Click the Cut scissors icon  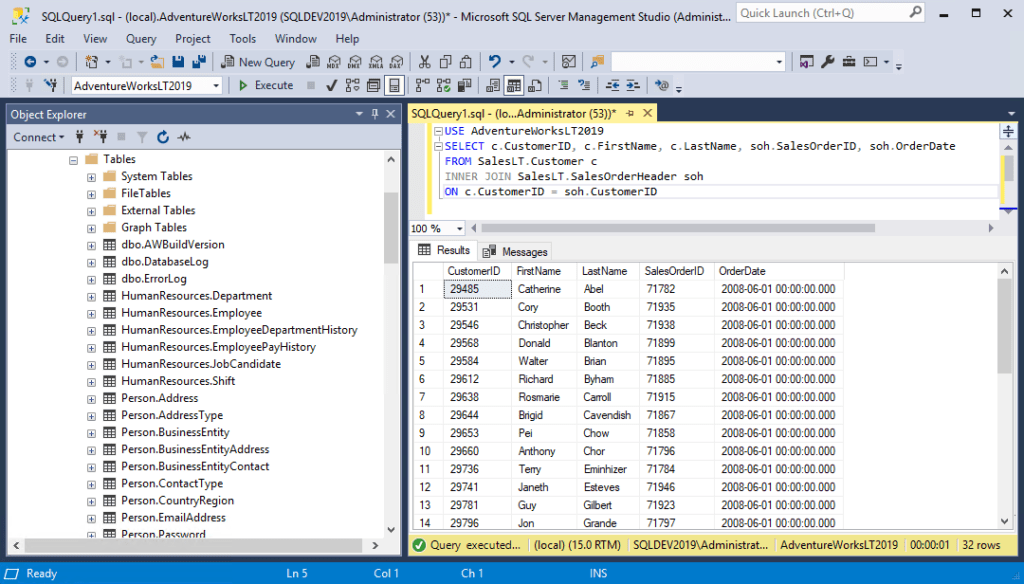424,62
